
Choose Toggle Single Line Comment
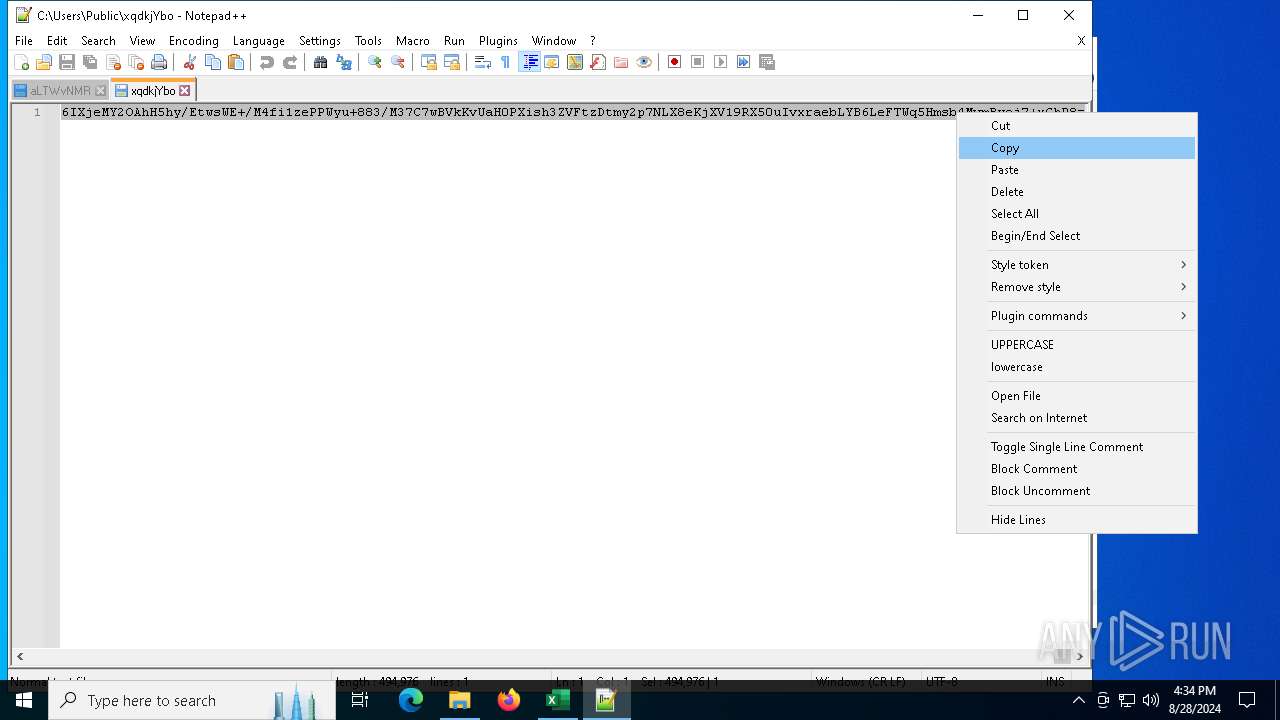pyautogui.click(x=1077, y=447)
